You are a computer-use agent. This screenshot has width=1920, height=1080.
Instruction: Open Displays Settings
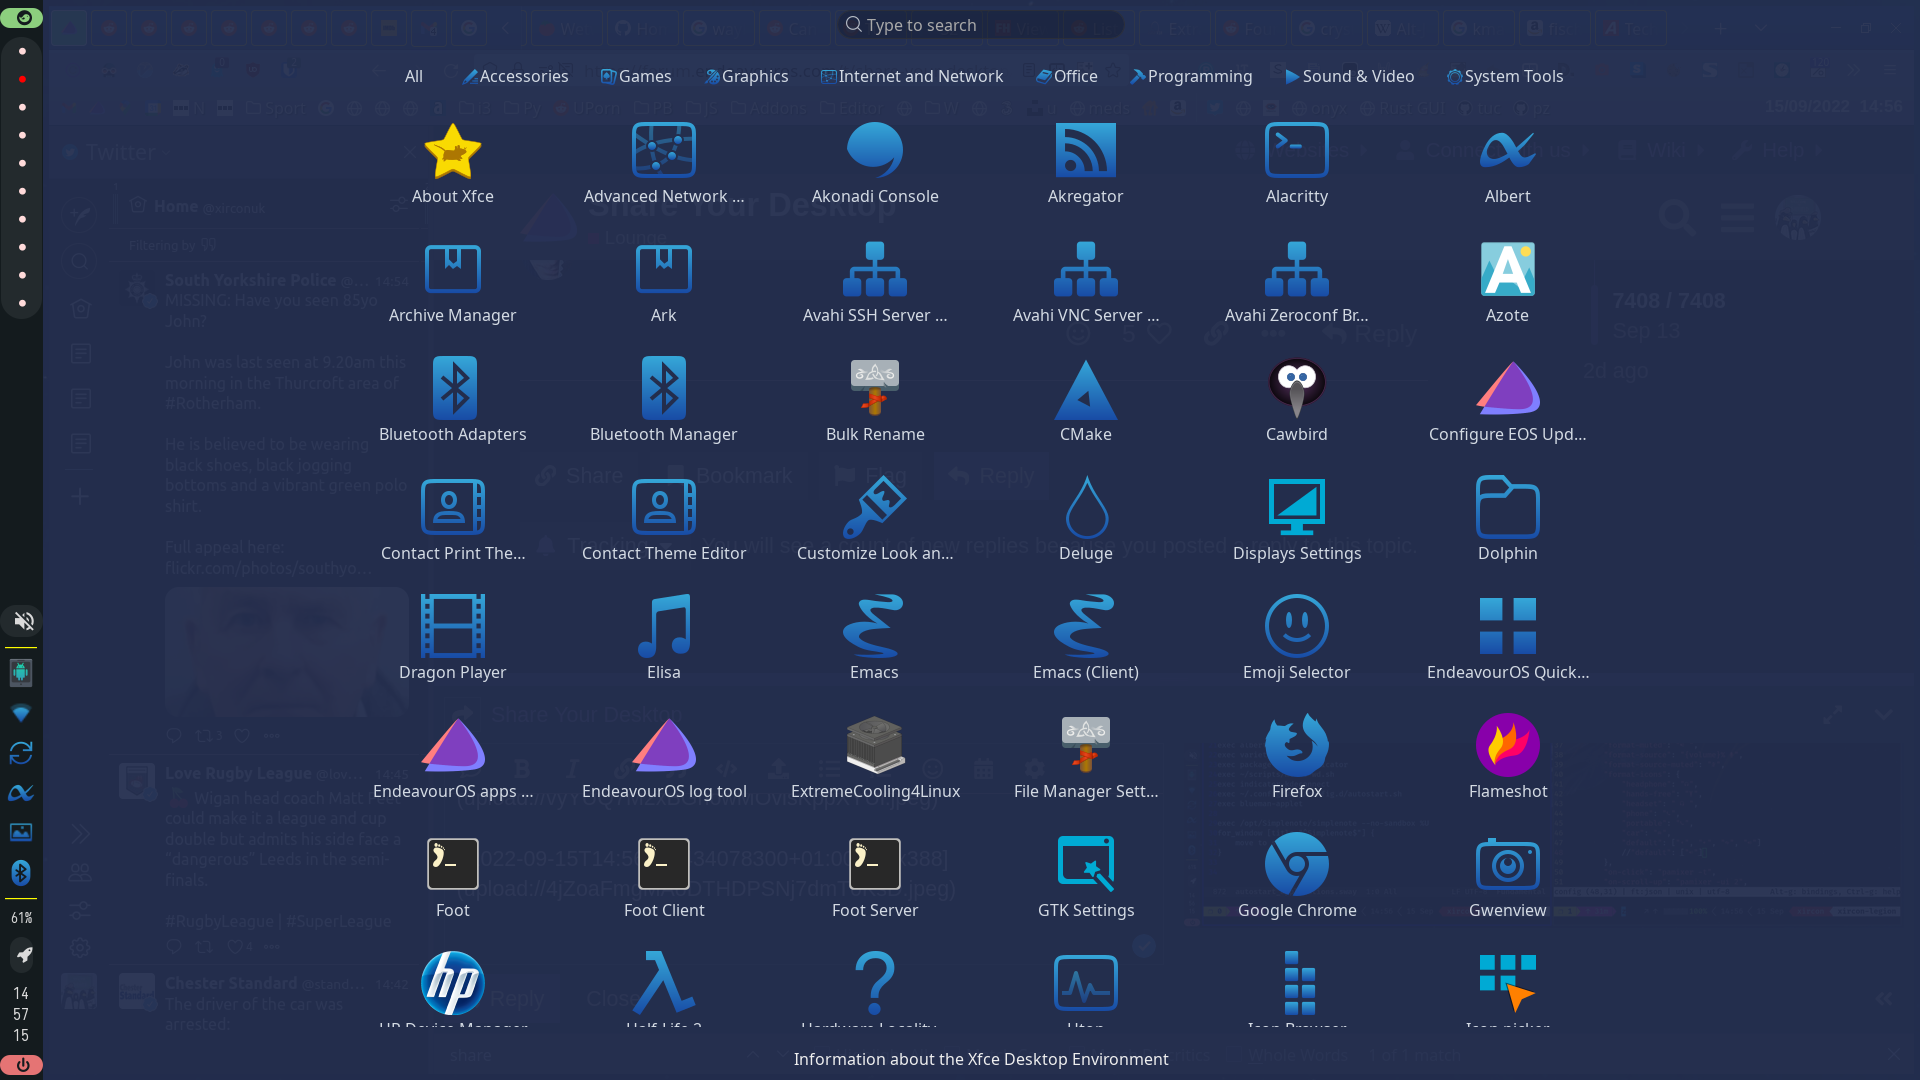tap(1296, 522)
